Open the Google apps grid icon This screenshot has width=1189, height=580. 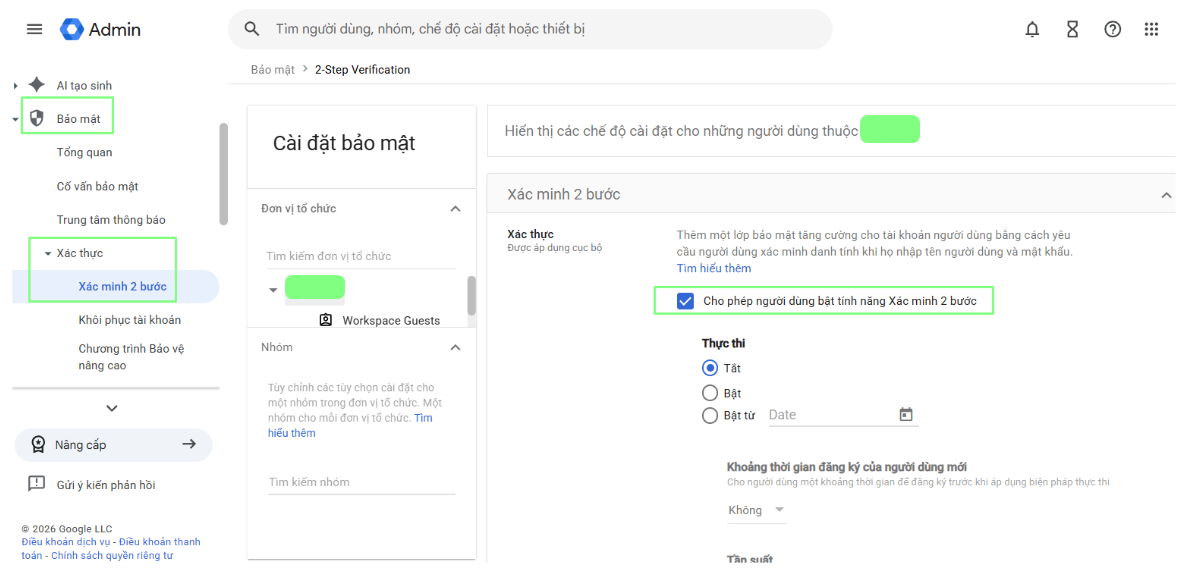point(1151,30)
